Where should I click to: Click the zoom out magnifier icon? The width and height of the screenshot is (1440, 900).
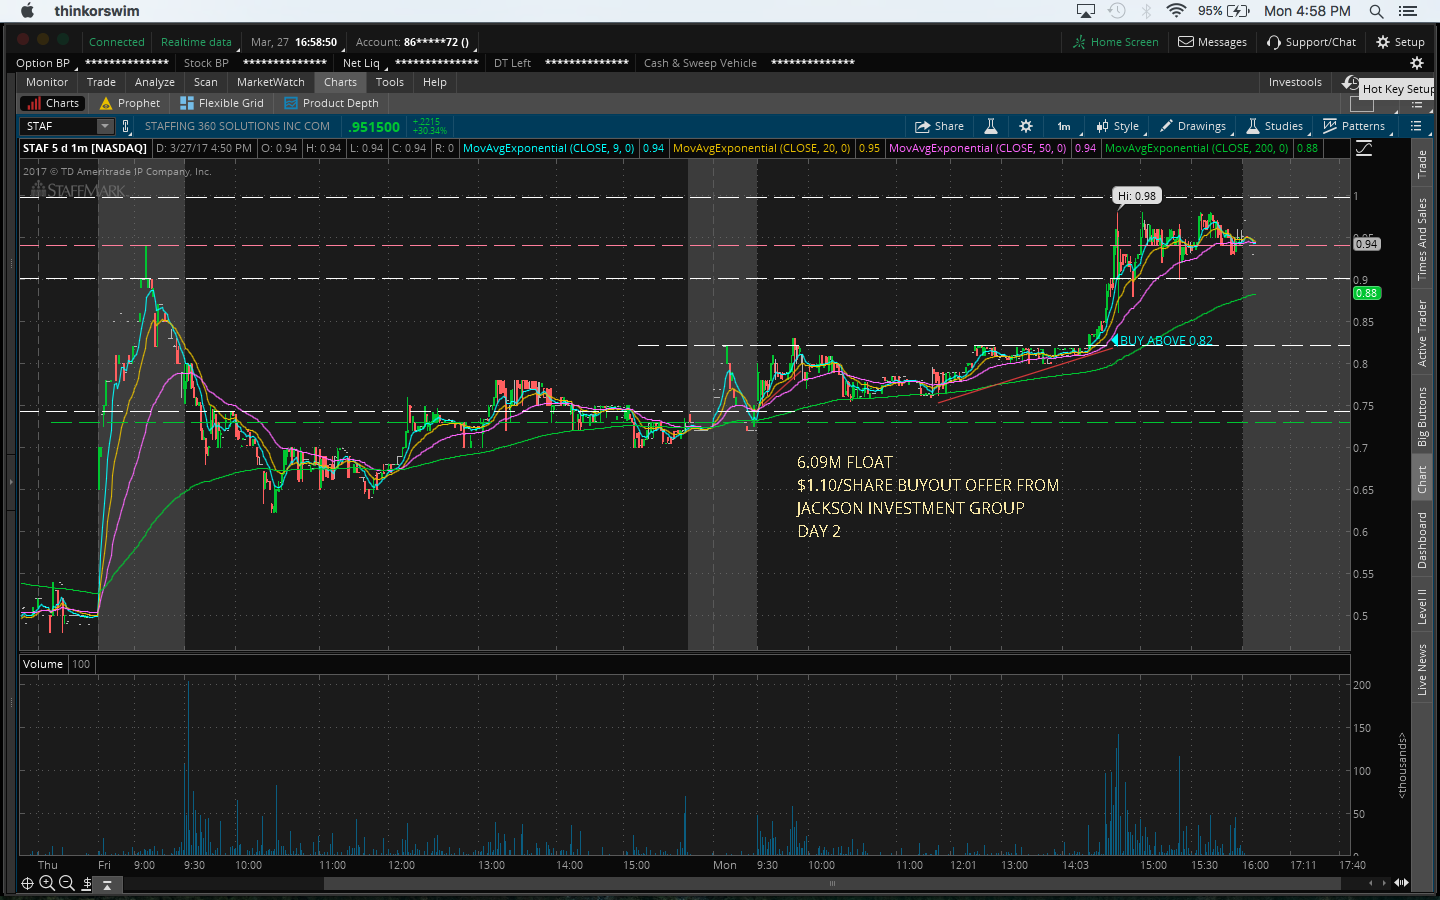pos(66,883)
